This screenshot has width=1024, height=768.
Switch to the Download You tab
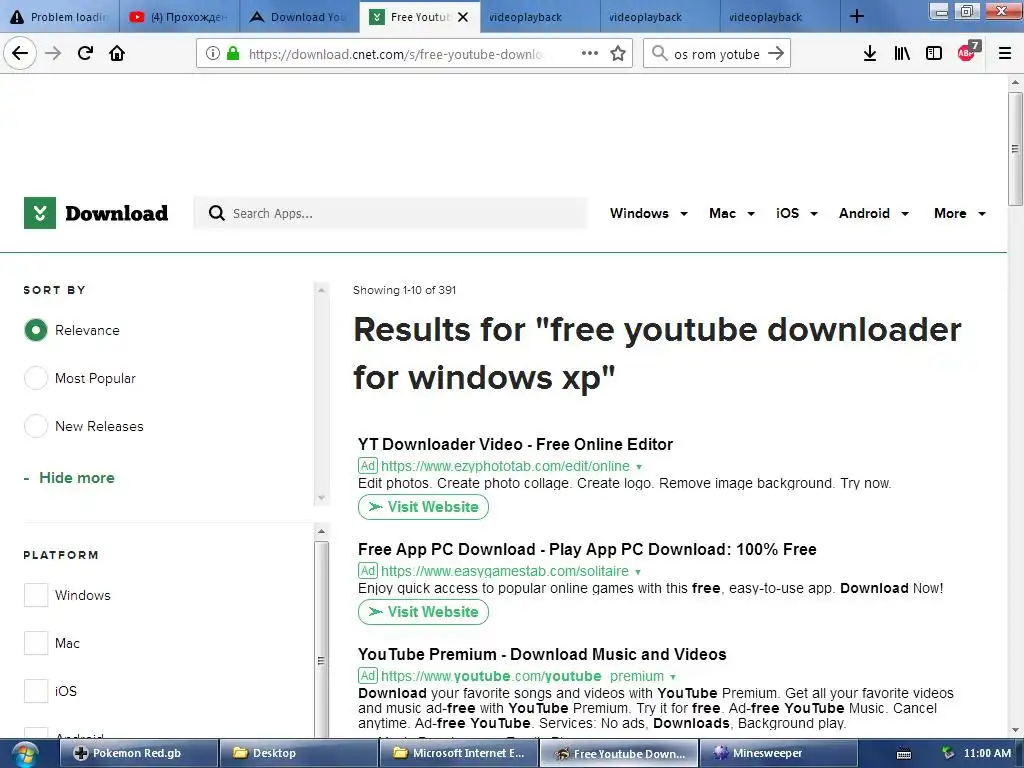[x=298, y=16]
